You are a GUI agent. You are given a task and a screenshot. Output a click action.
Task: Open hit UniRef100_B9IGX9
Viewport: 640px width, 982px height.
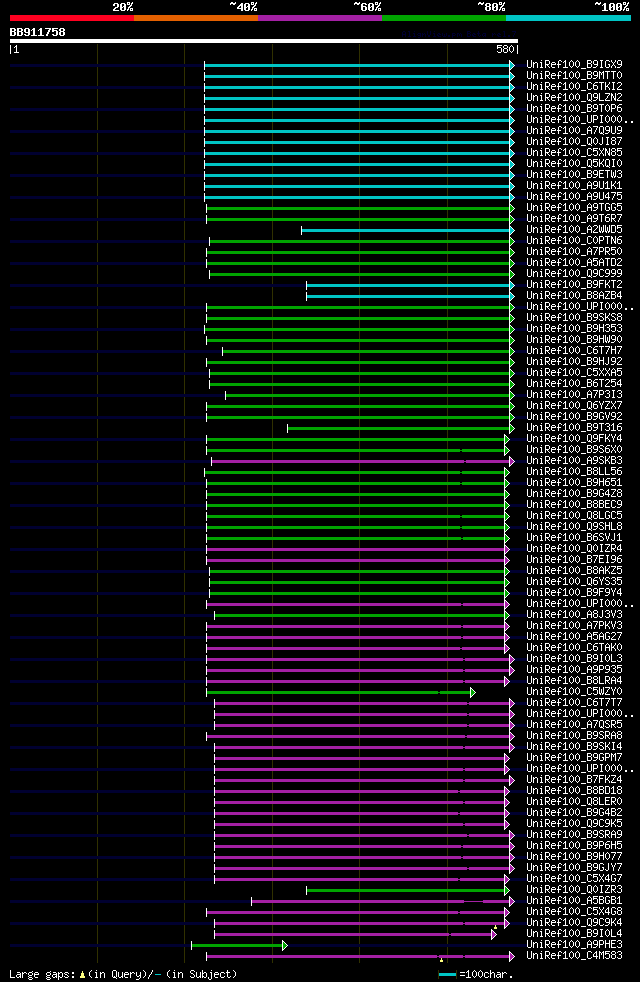pyautogui.click(x=574, y=65)
